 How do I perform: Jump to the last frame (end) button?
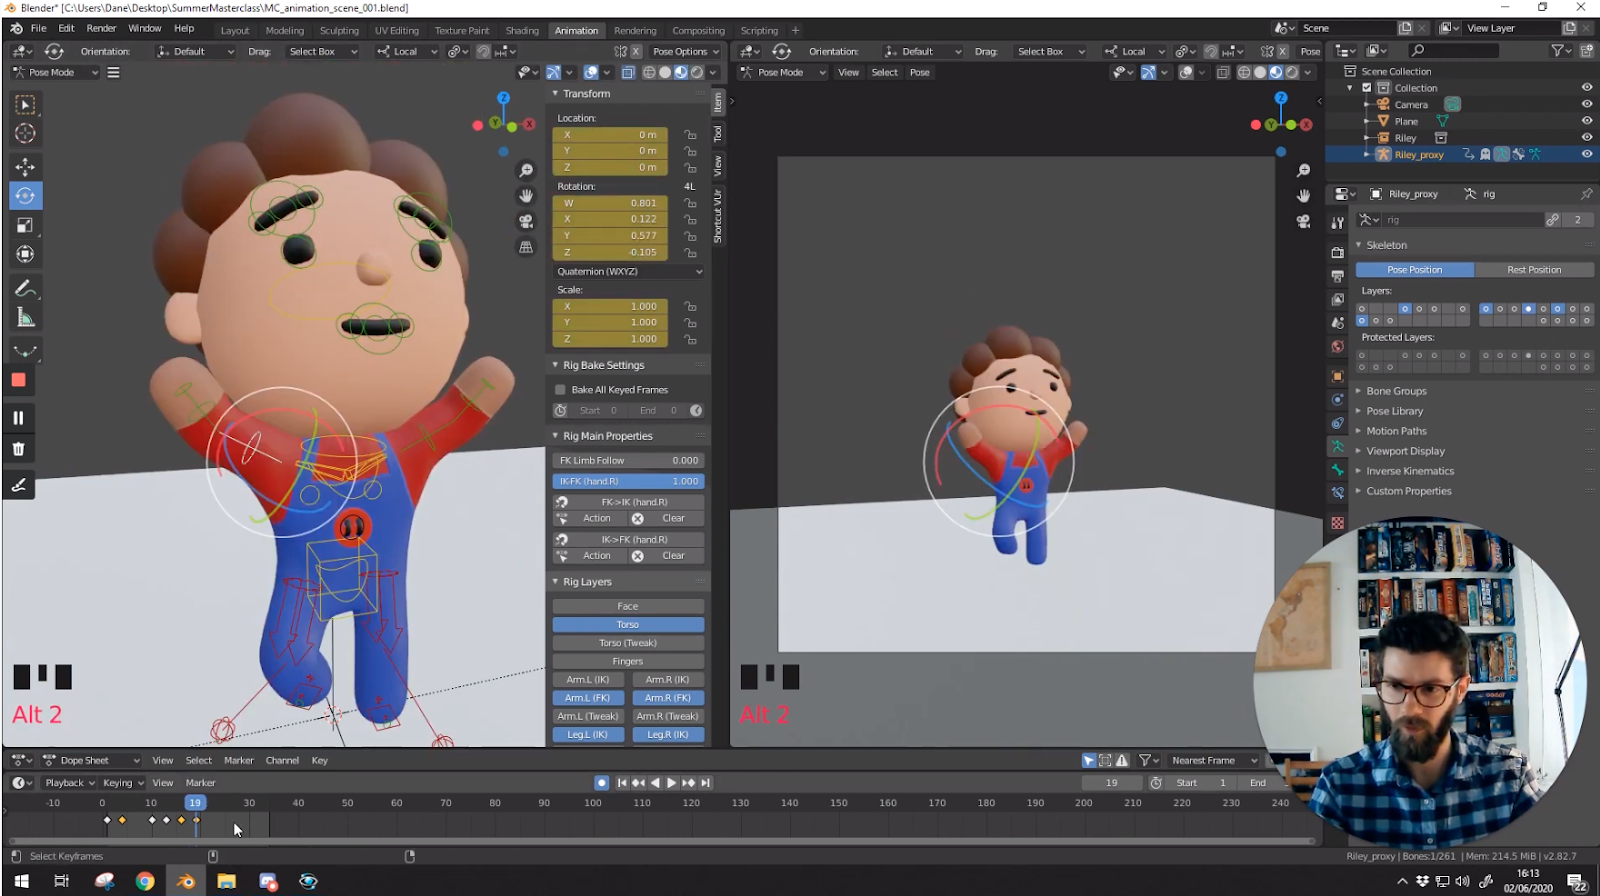point(706,783)
